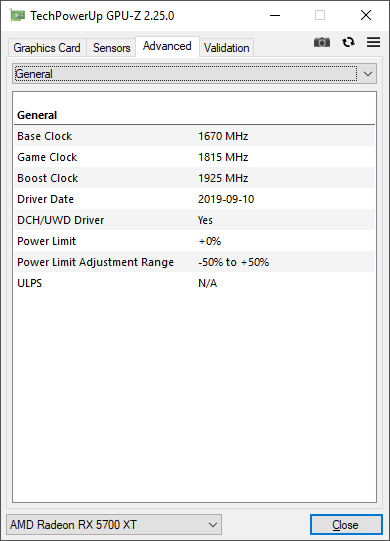The image size is (390, 541).
Task: Click the 1815 MHz value
Action: tap(223, 157)
